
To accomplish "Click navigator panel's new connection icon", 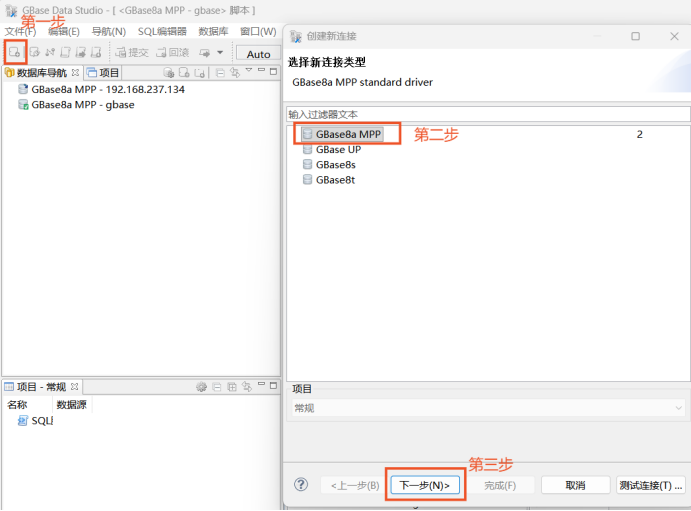I will tap(184, 73).
